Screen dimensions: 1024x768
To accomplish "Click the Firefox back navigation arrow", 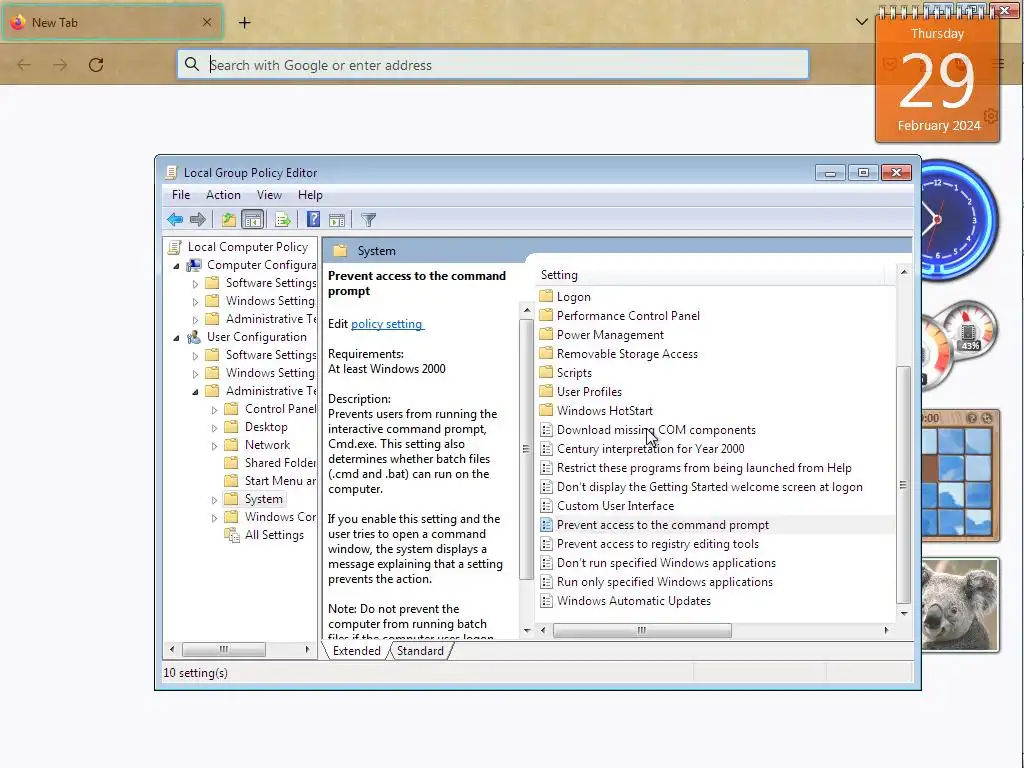I will [x=24, y=65].
